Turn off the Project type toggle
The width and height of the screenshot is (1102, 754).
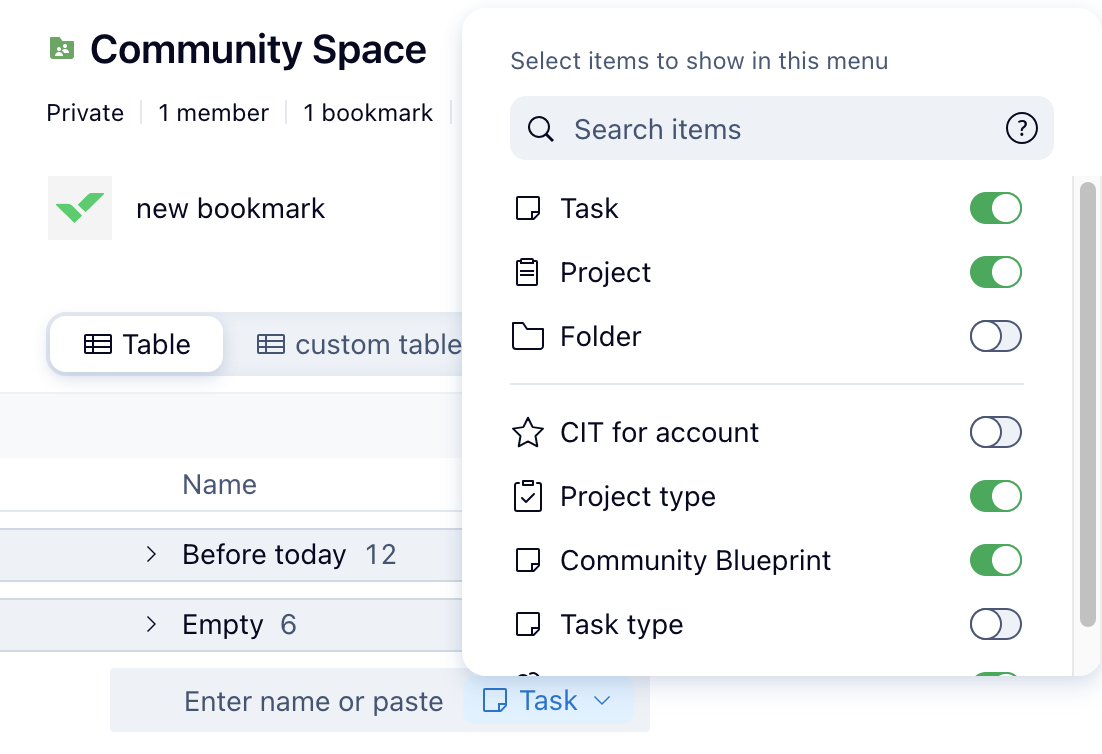click(995, 497)
